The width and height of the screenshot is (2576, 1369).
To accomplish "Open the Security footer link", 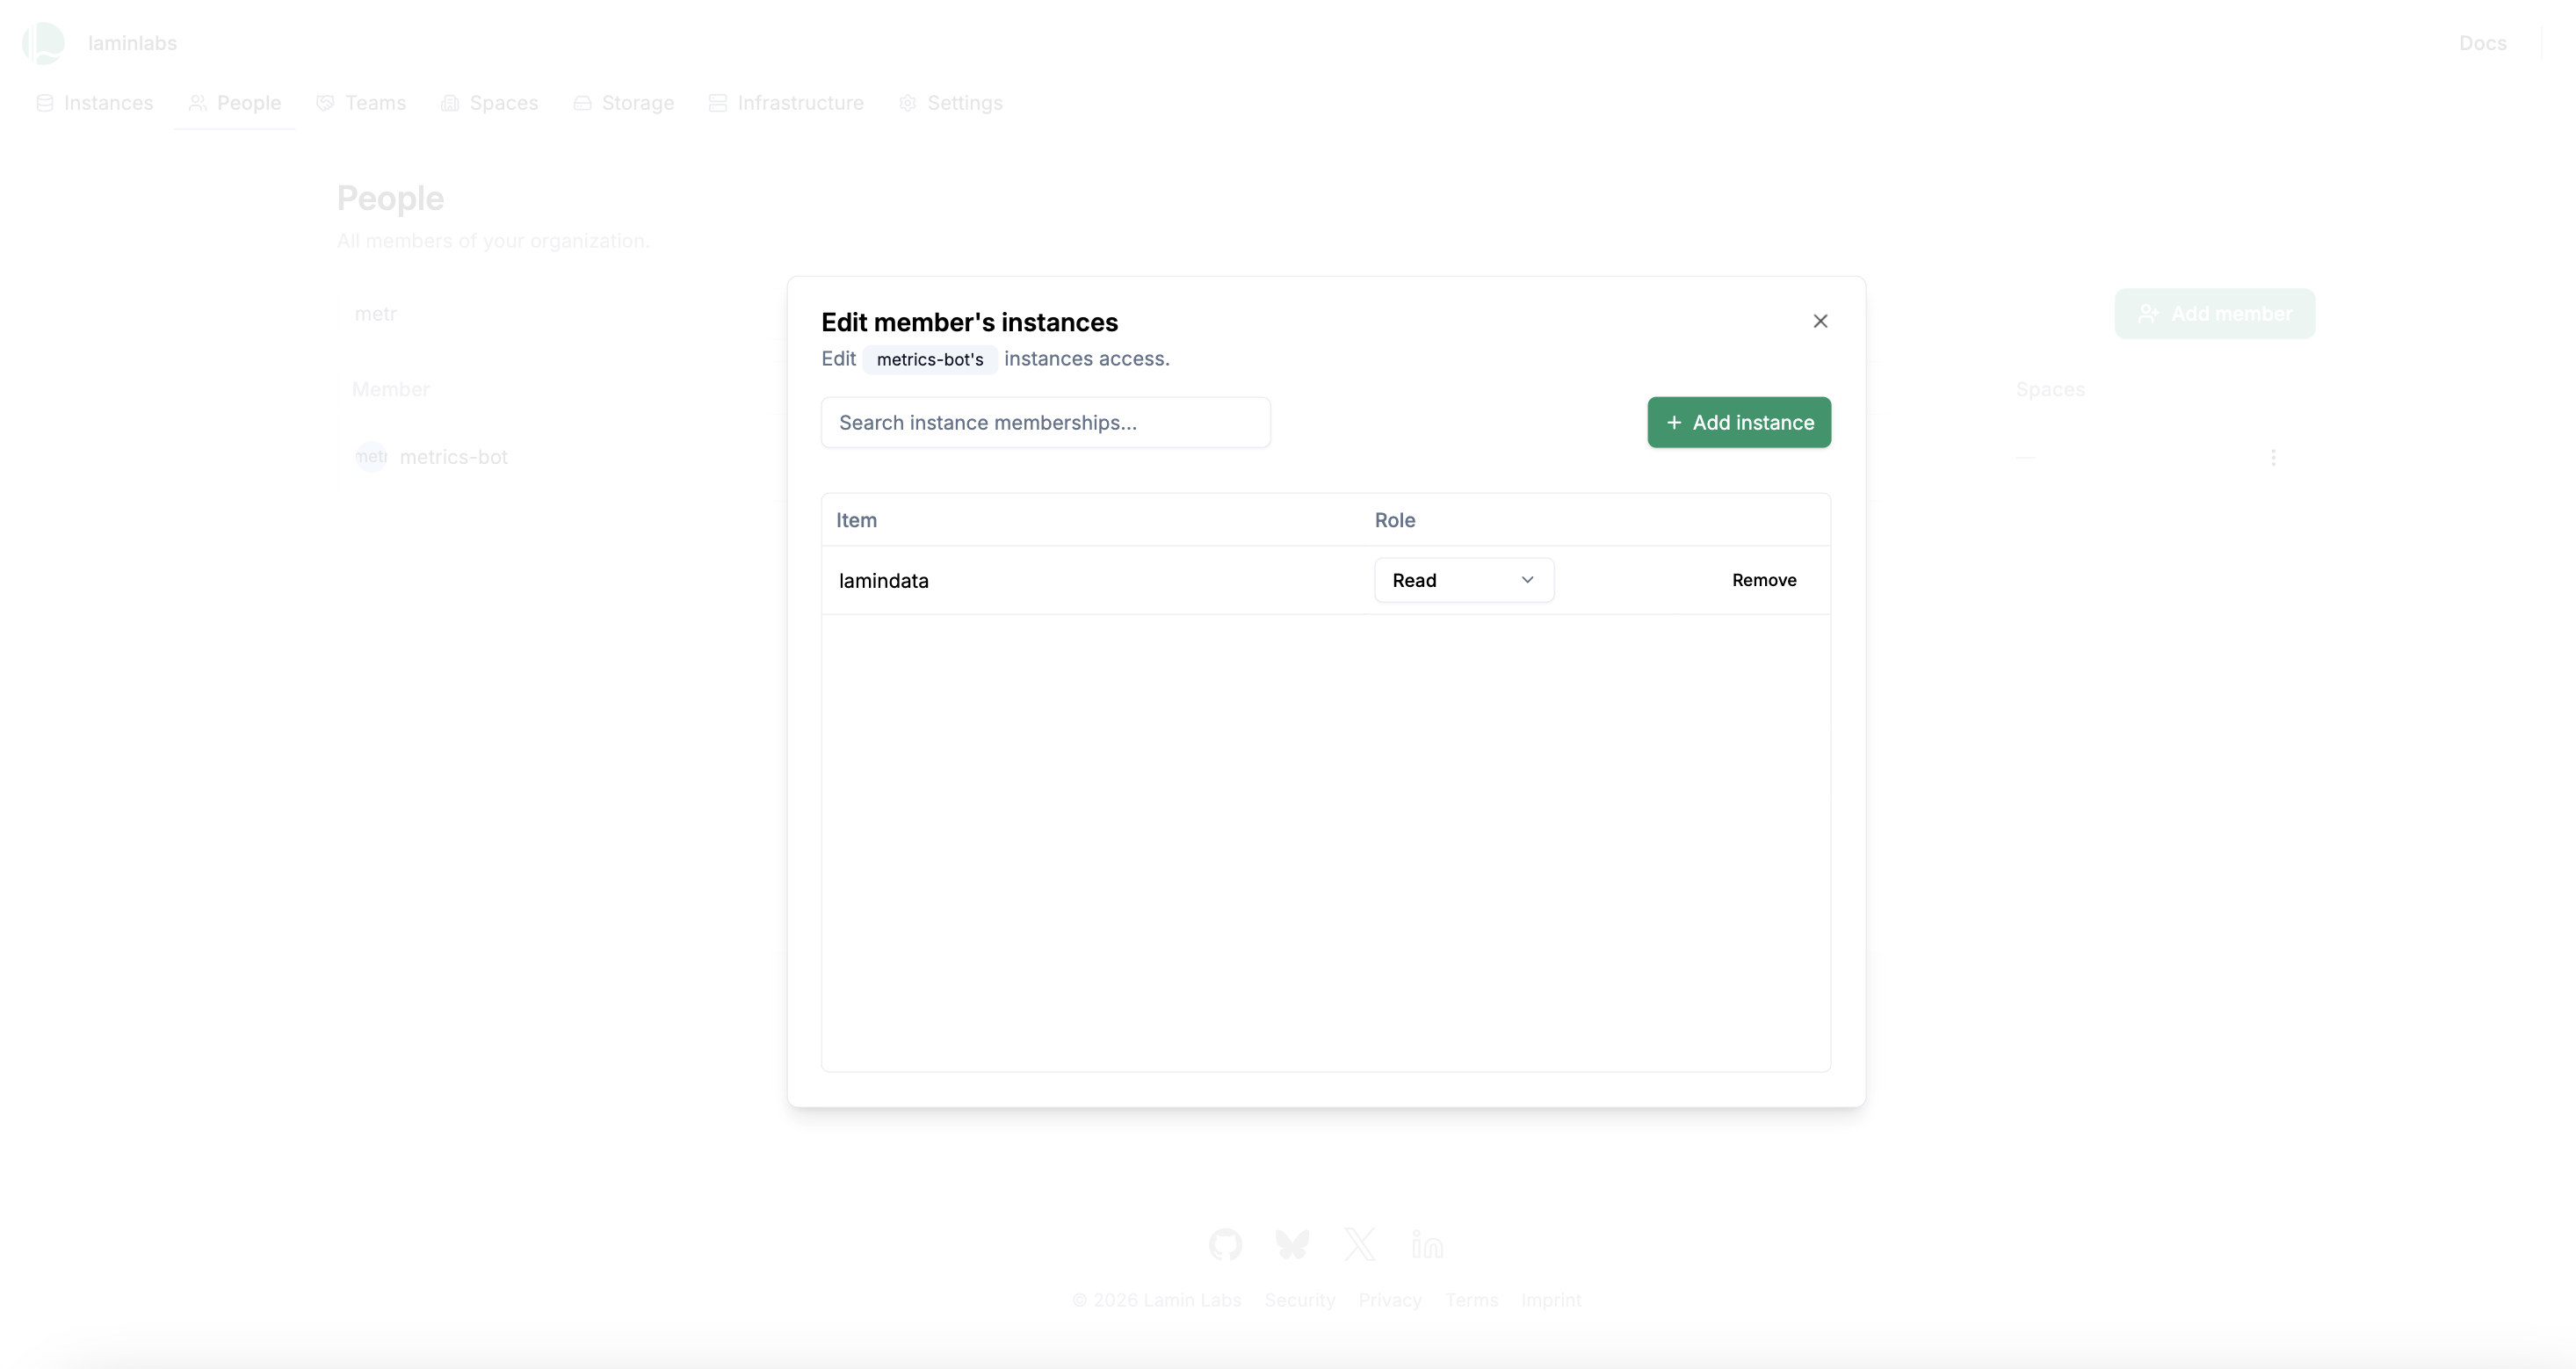I will pos(1299,1300).
